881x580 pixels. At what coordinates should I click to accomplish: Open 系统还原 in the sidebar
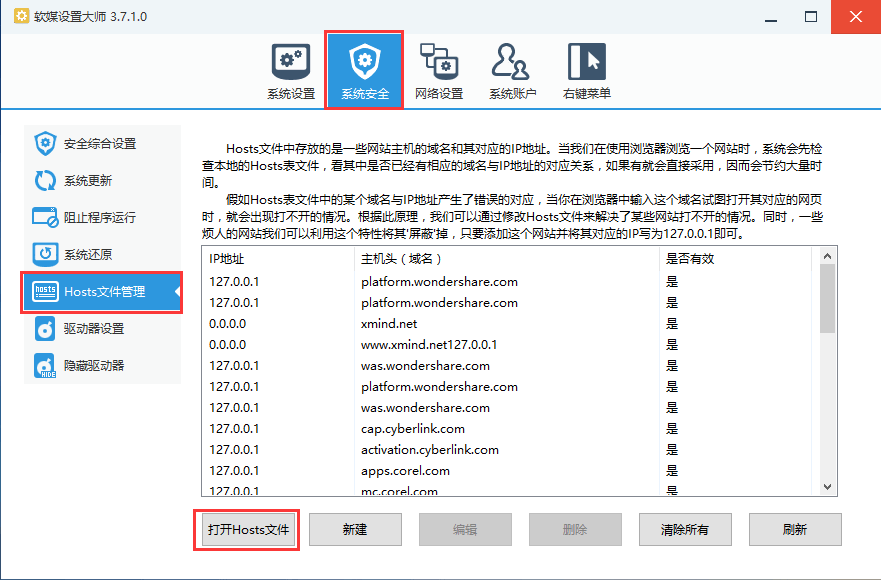[102, 255]
